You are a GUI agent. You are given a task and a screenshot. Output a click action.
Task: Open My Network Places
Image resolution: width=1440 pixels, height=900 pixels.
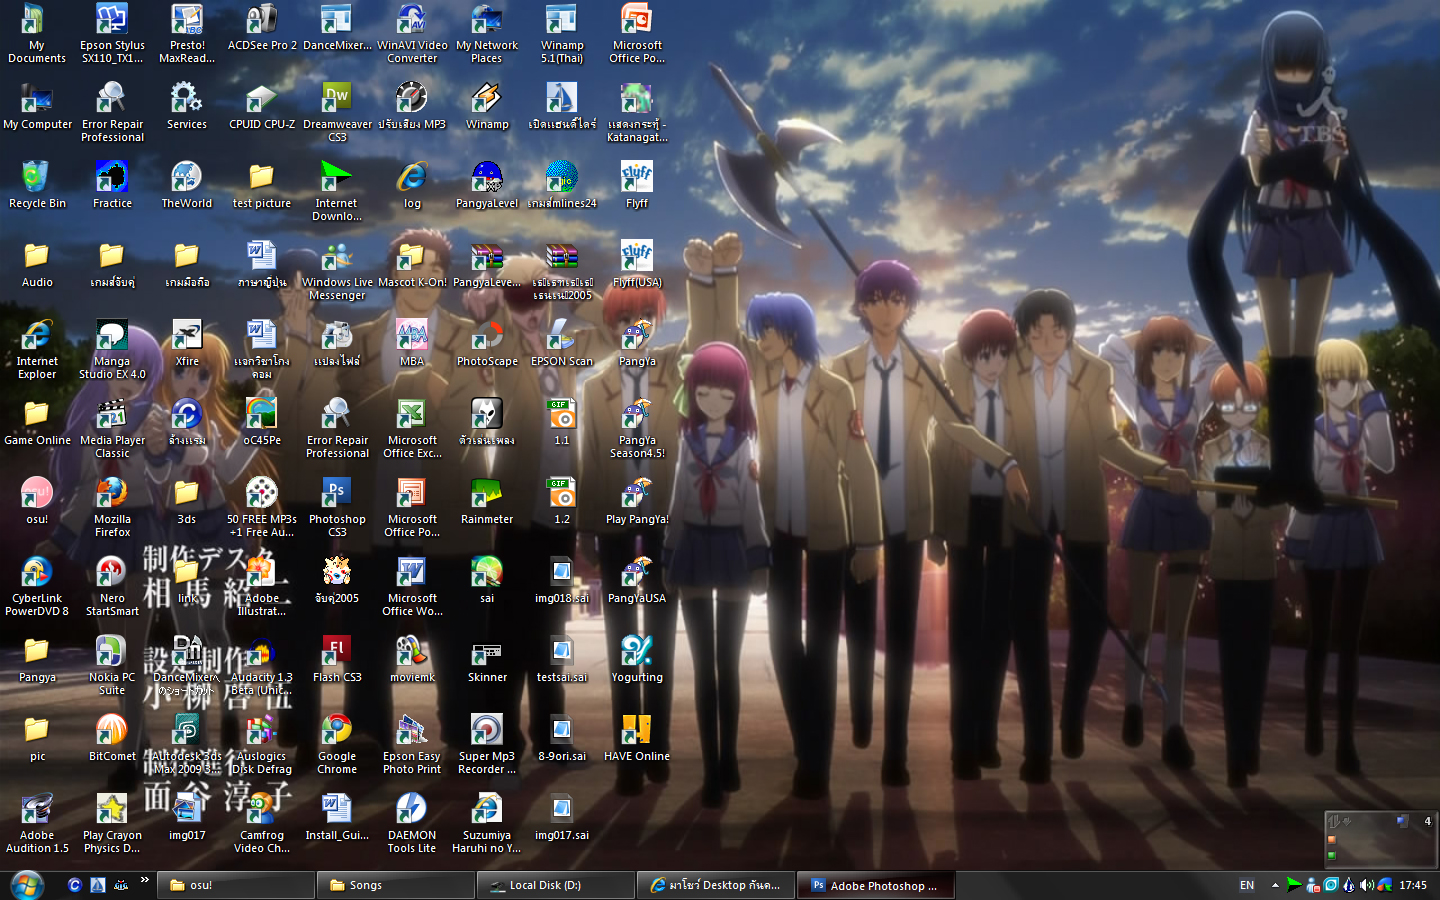coord(487,33)
